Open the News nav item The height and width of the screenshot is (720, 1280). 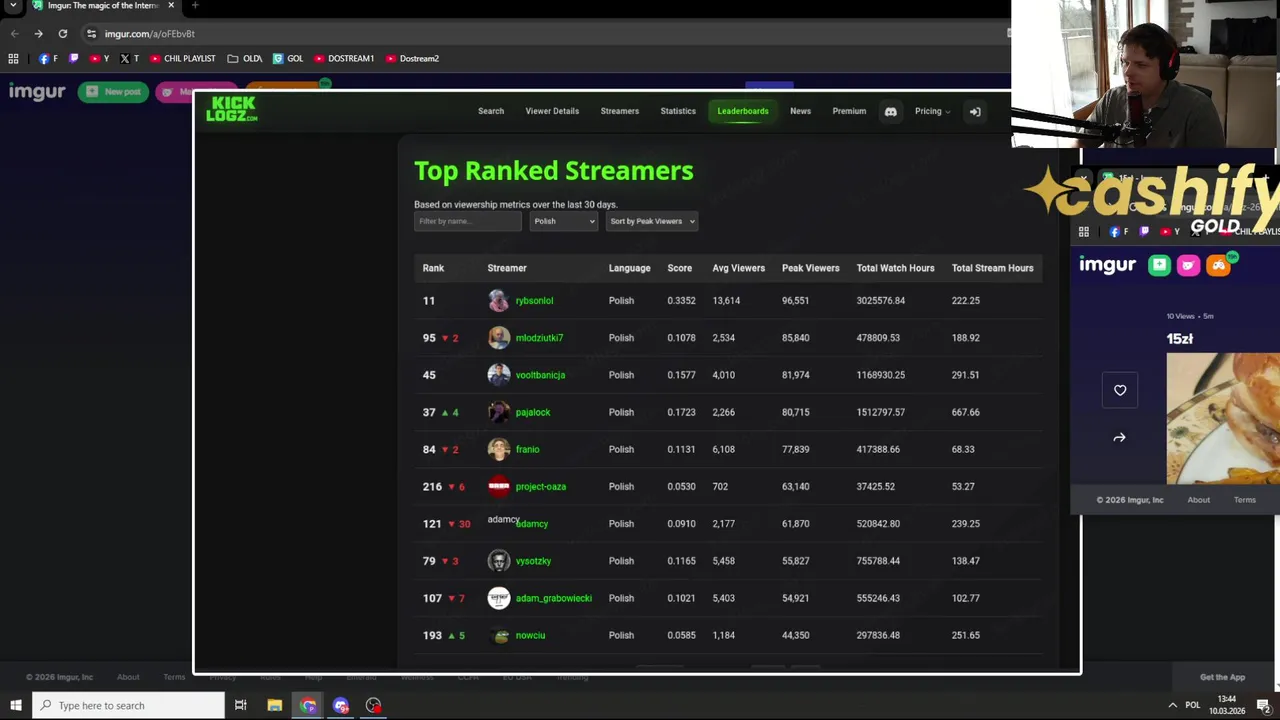pos(800,111)
